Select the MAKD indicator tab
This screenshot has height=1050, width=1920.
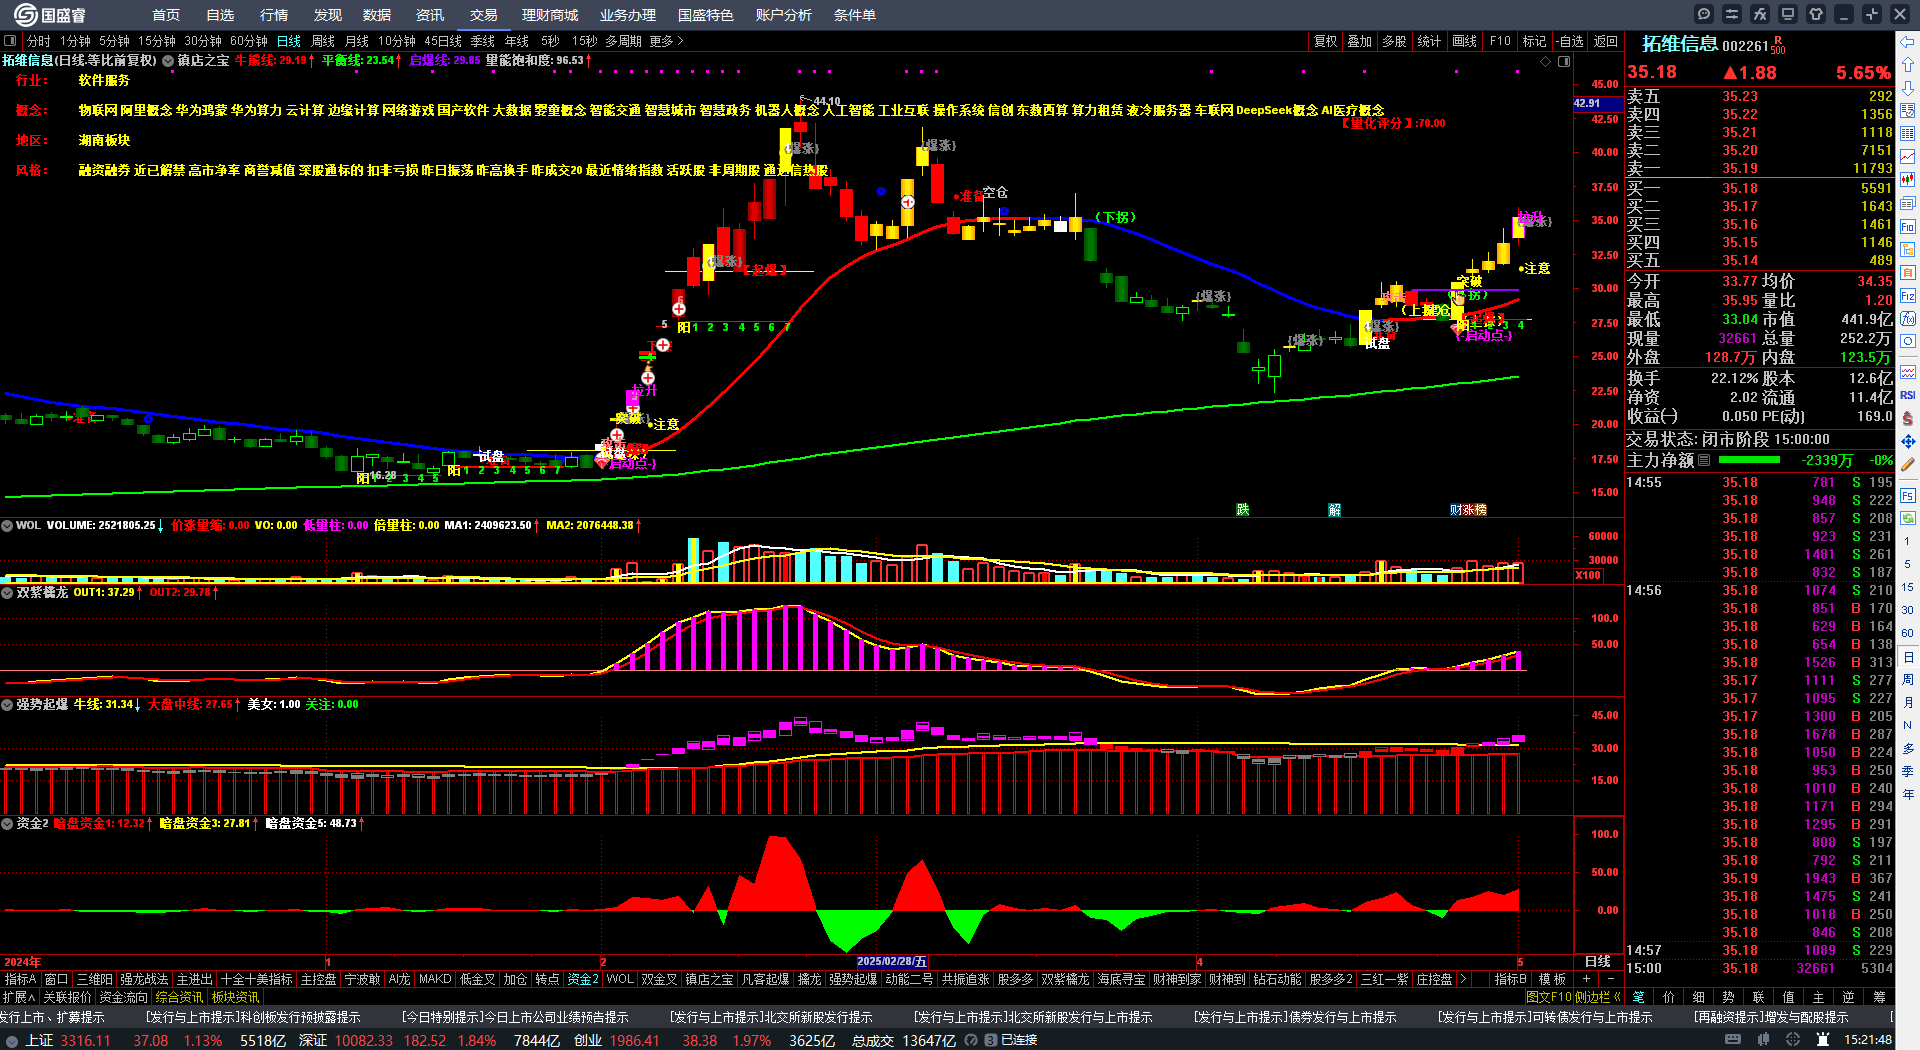click(435, 979)
